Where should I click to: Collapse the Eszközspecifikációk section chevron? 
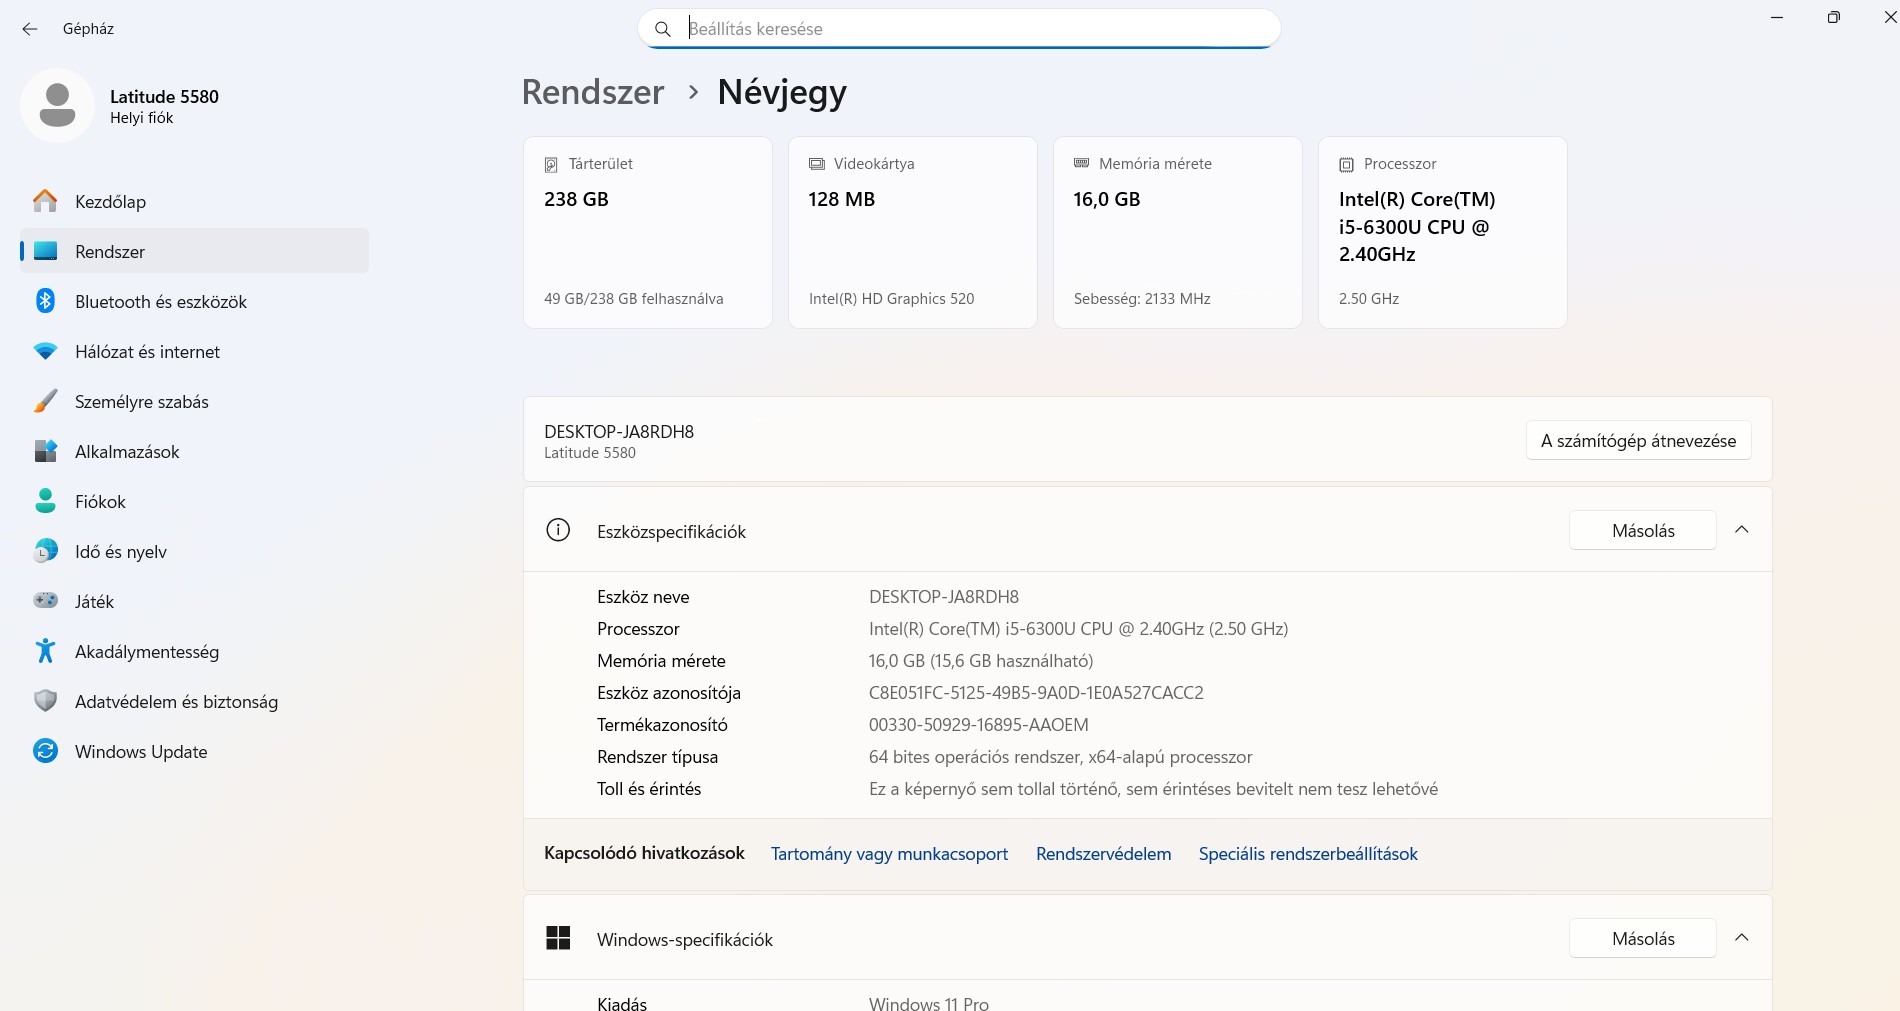coord(1741,530)
